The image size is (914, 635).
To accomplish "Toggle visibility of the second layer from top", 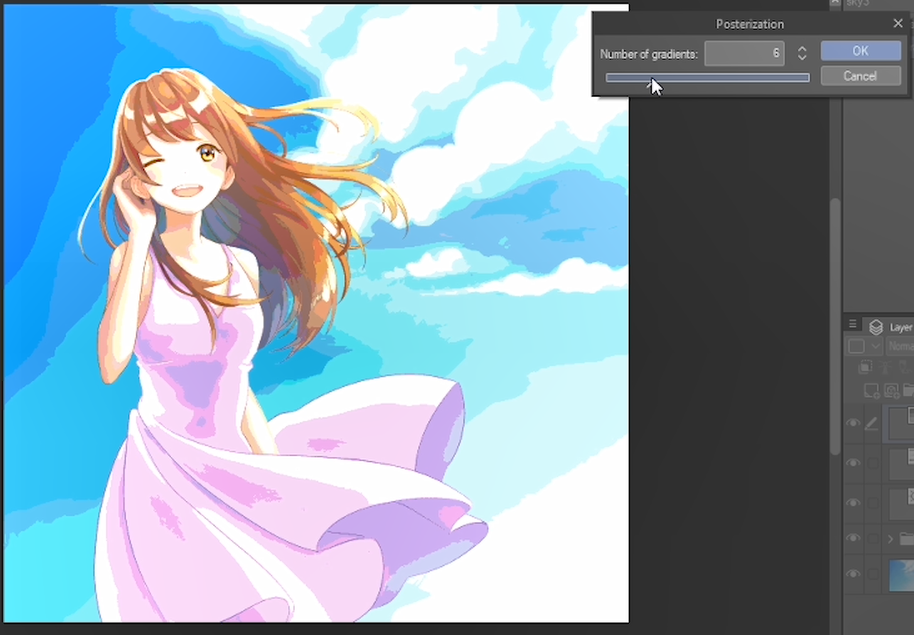I will click(853, 463).
